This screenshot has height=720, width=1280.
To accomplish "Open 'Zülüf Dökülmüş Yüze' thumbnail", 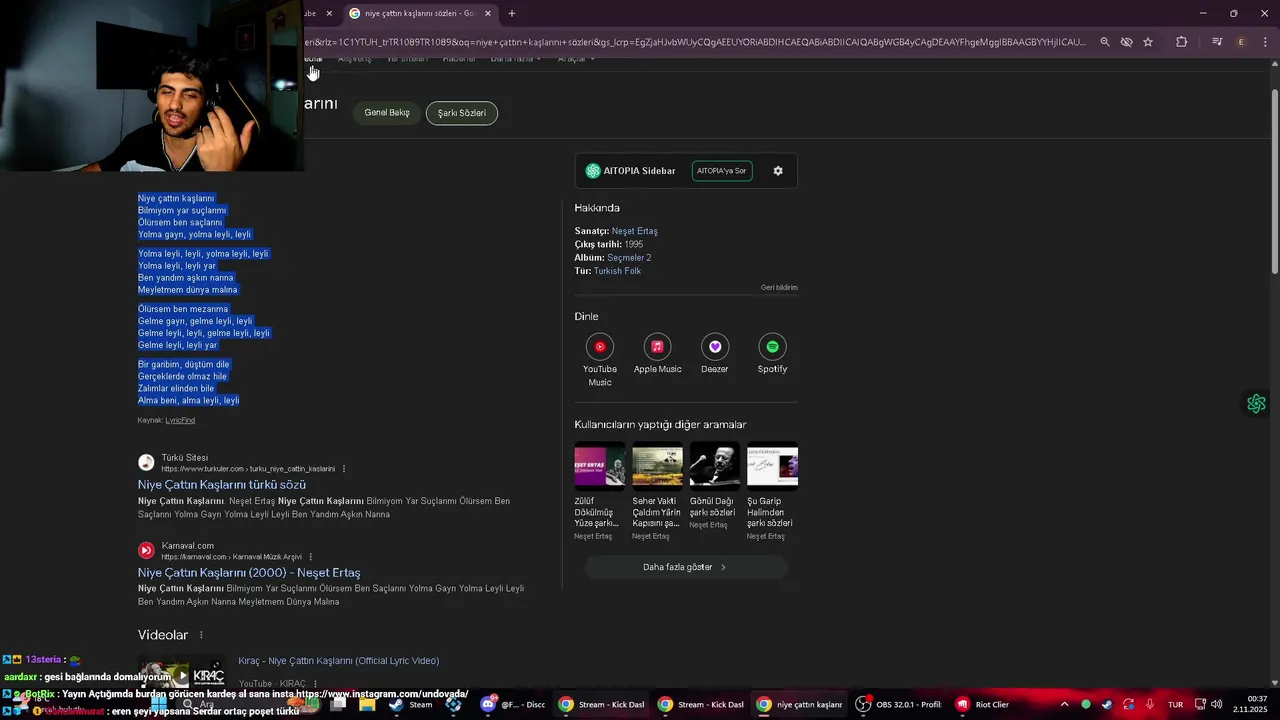I will point(600,466).
